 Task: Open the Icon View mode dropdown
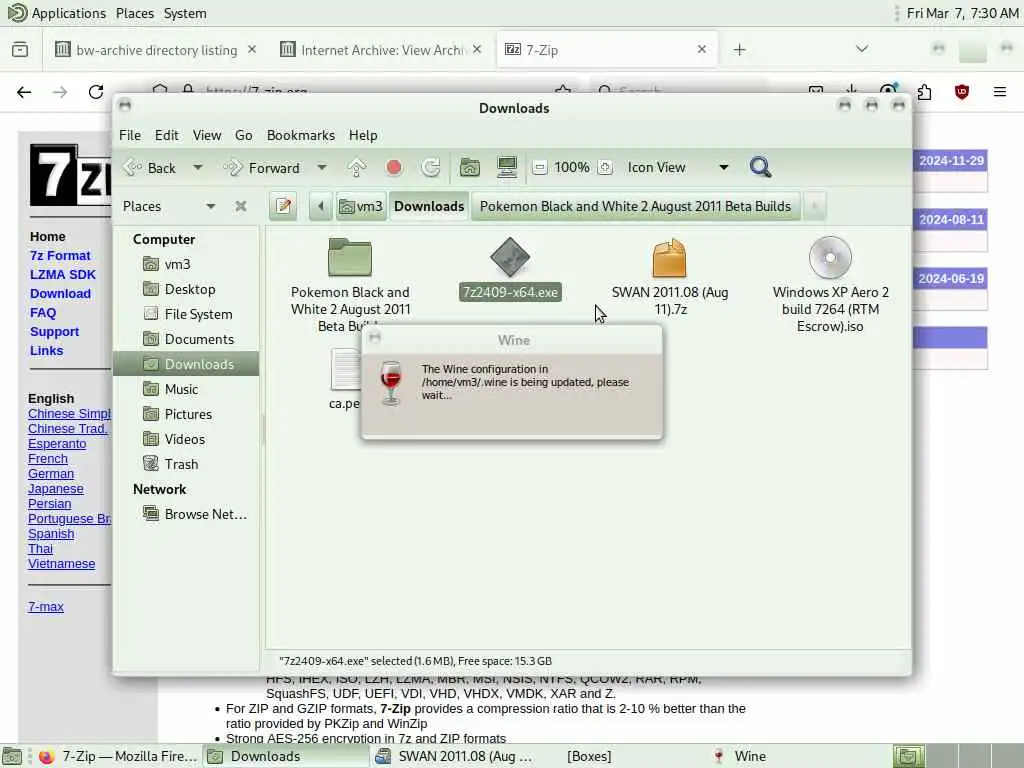tap(678, 168)
